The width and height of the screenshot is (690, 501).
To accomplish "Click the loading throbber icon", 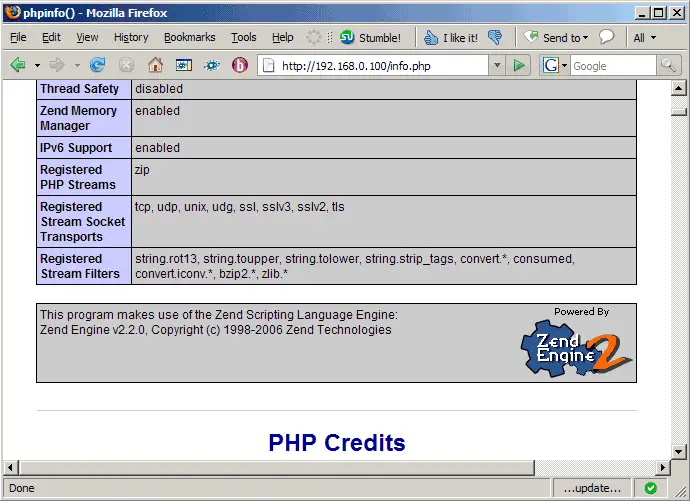I will [314, 37].
